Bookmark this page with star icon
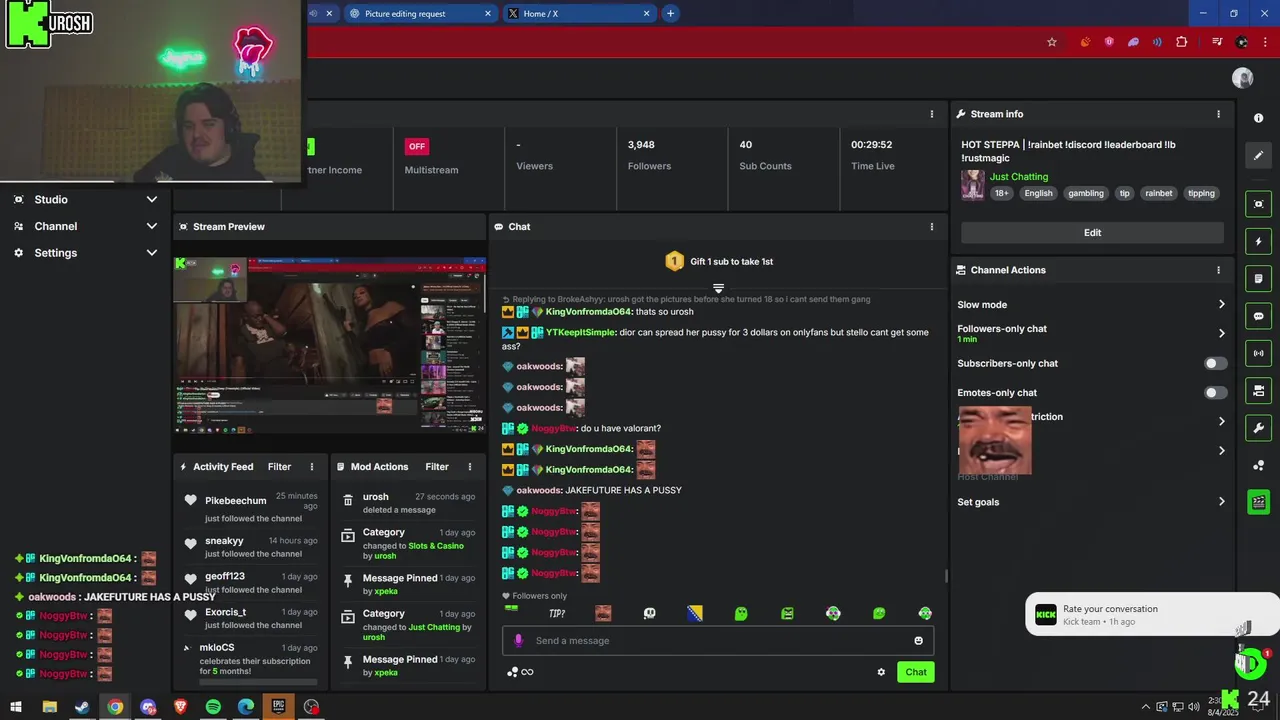 click(1052, 42)
